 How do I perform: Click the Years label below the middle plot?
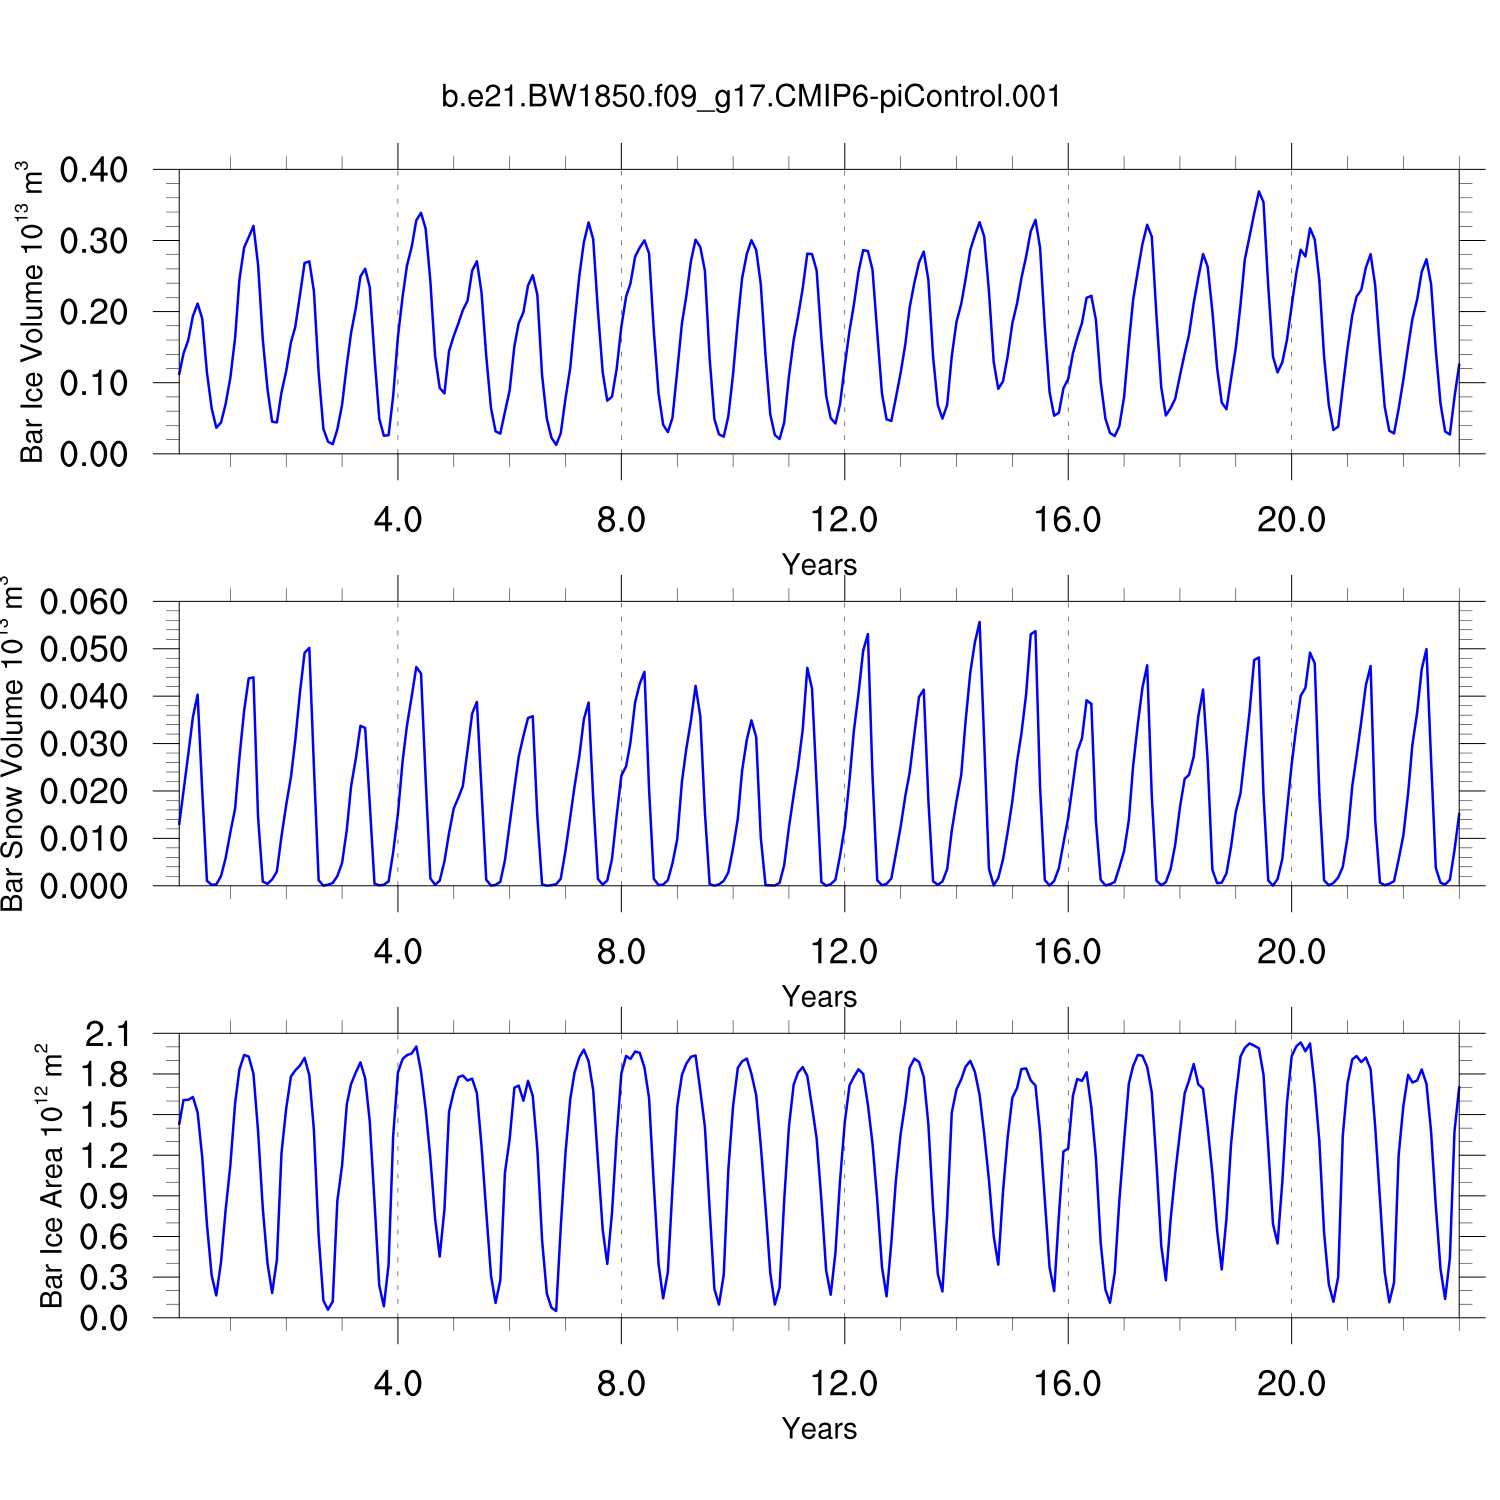[x=819, y=997]
